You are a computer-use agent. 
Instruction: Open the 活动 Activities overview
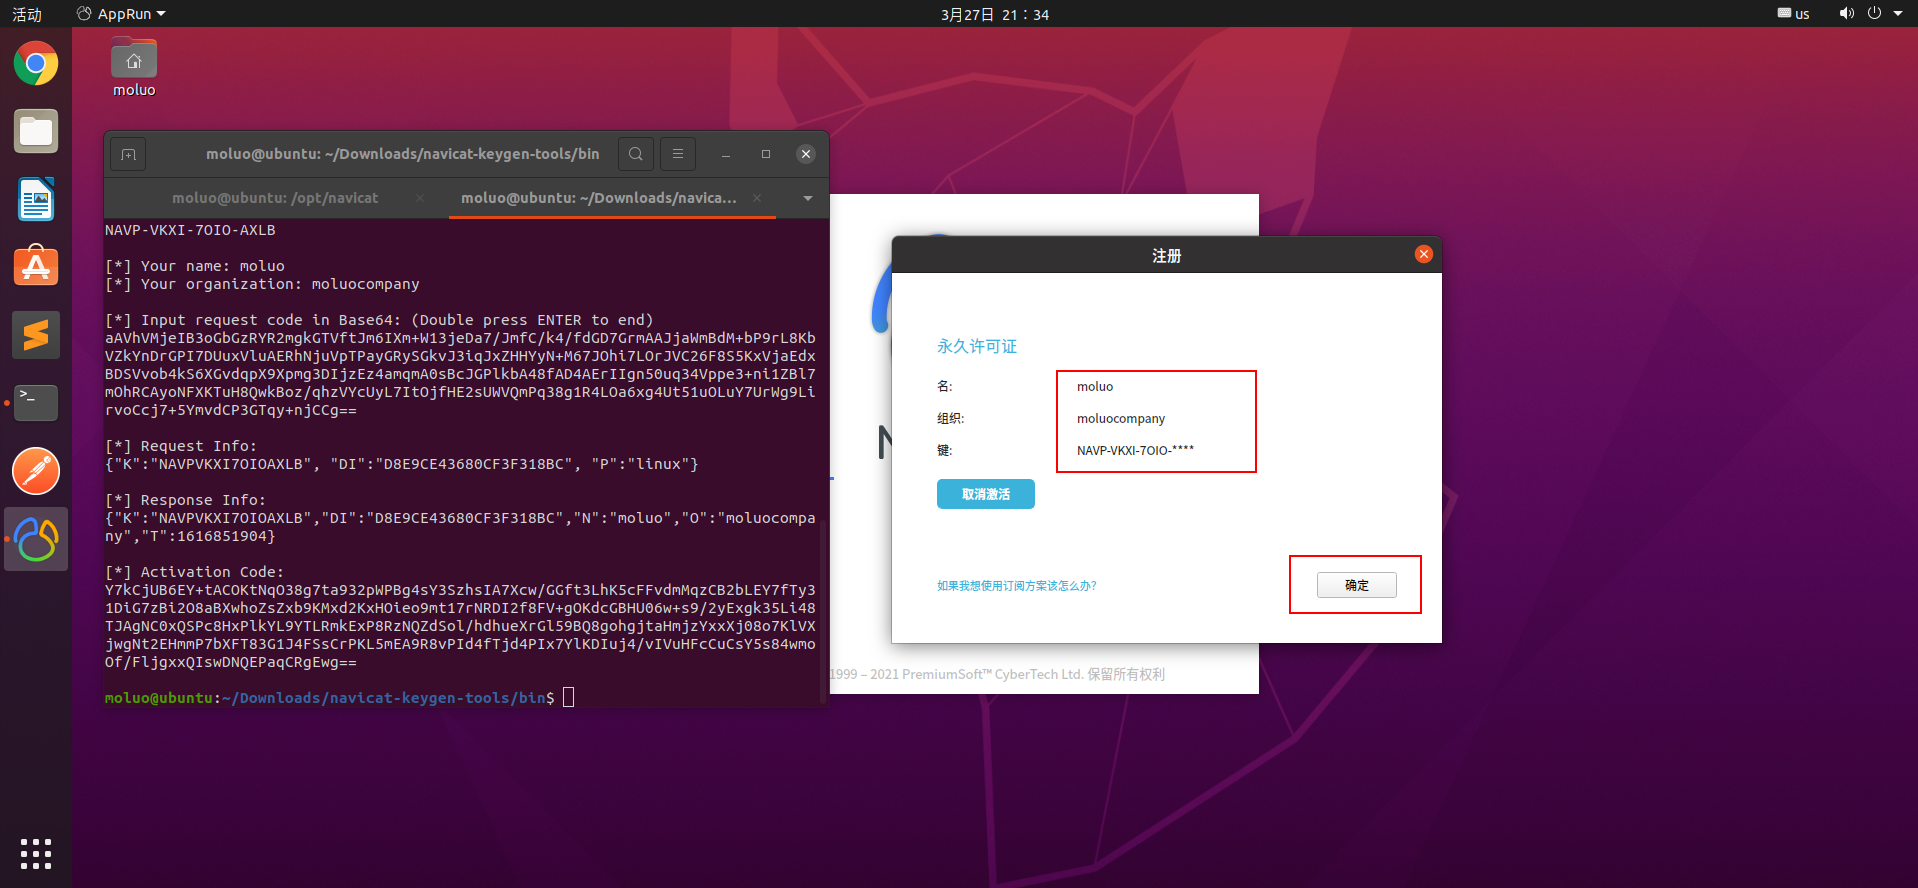coord(27,14)
